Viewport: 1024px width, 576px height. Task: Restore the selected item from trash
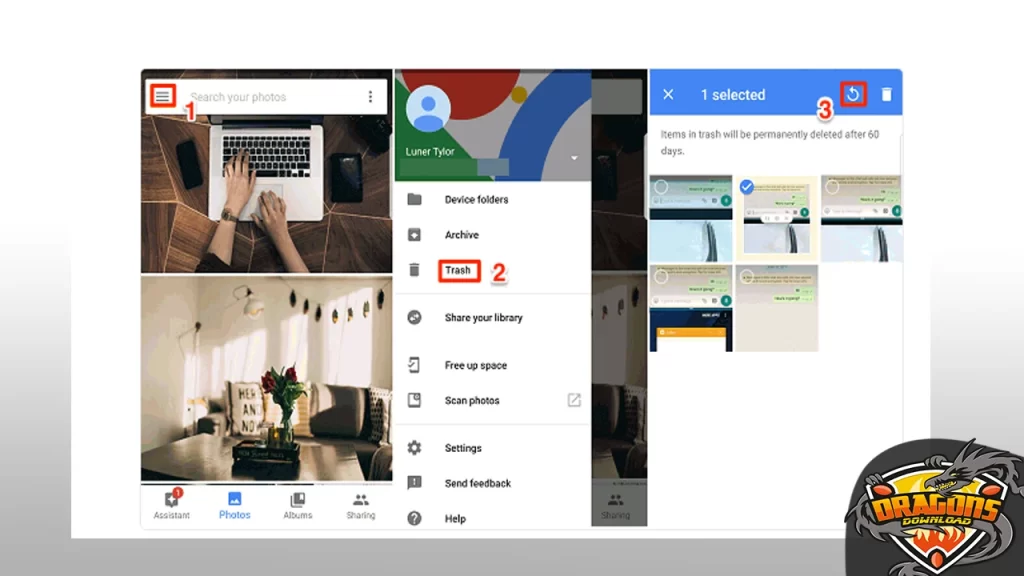[x=853, y=94]
